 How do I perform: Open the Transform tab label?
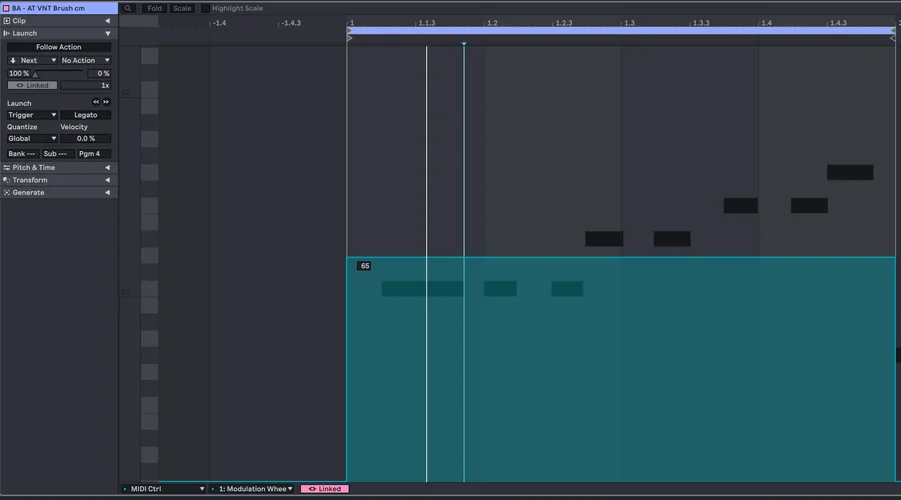(x=30, y=180)
